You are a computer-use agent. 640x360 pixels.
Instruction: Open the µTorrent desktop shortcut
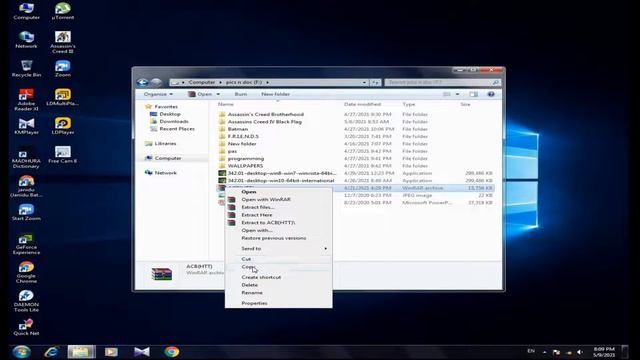63,11
